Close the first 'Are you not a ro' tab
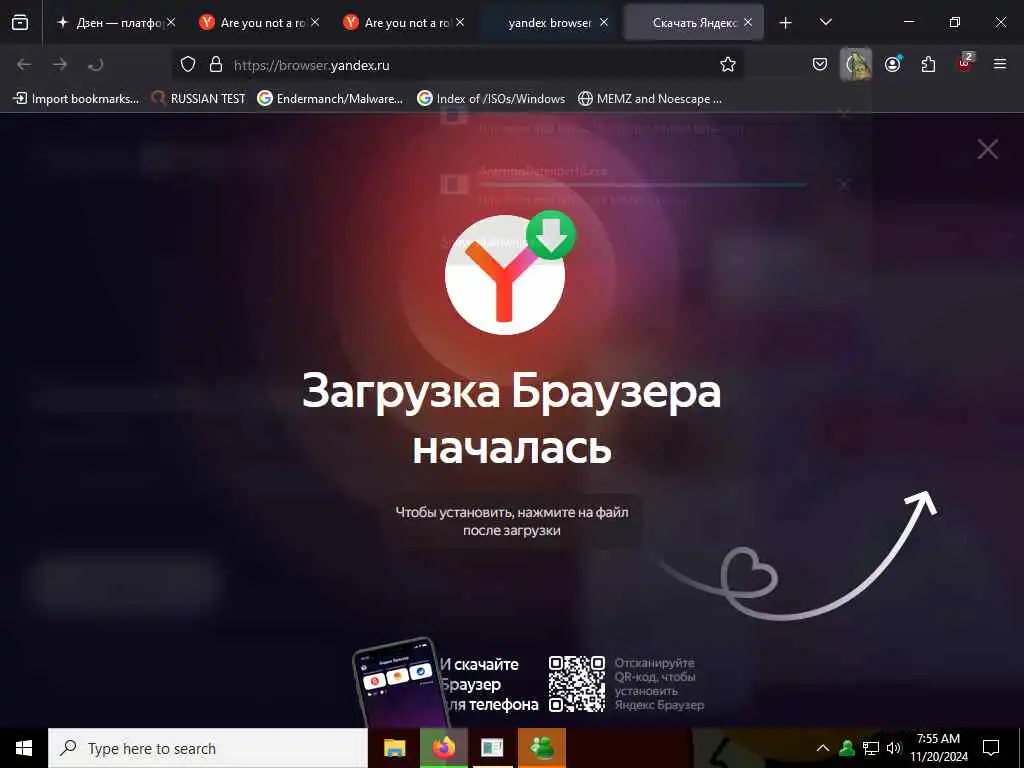Image resolution: width=1024 pixels, height=768 pixels. (315, 22)
